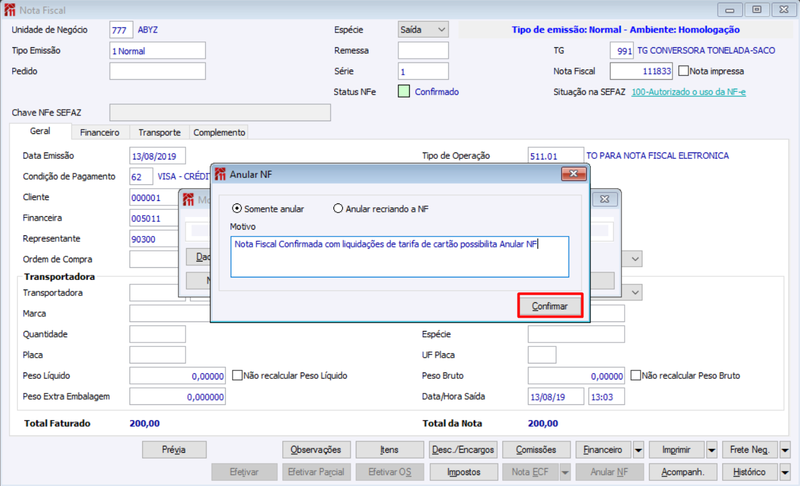Screen dimensions: 800x486
Task: Click the Anular NF bottom button
Action: [x=610, y=472]
